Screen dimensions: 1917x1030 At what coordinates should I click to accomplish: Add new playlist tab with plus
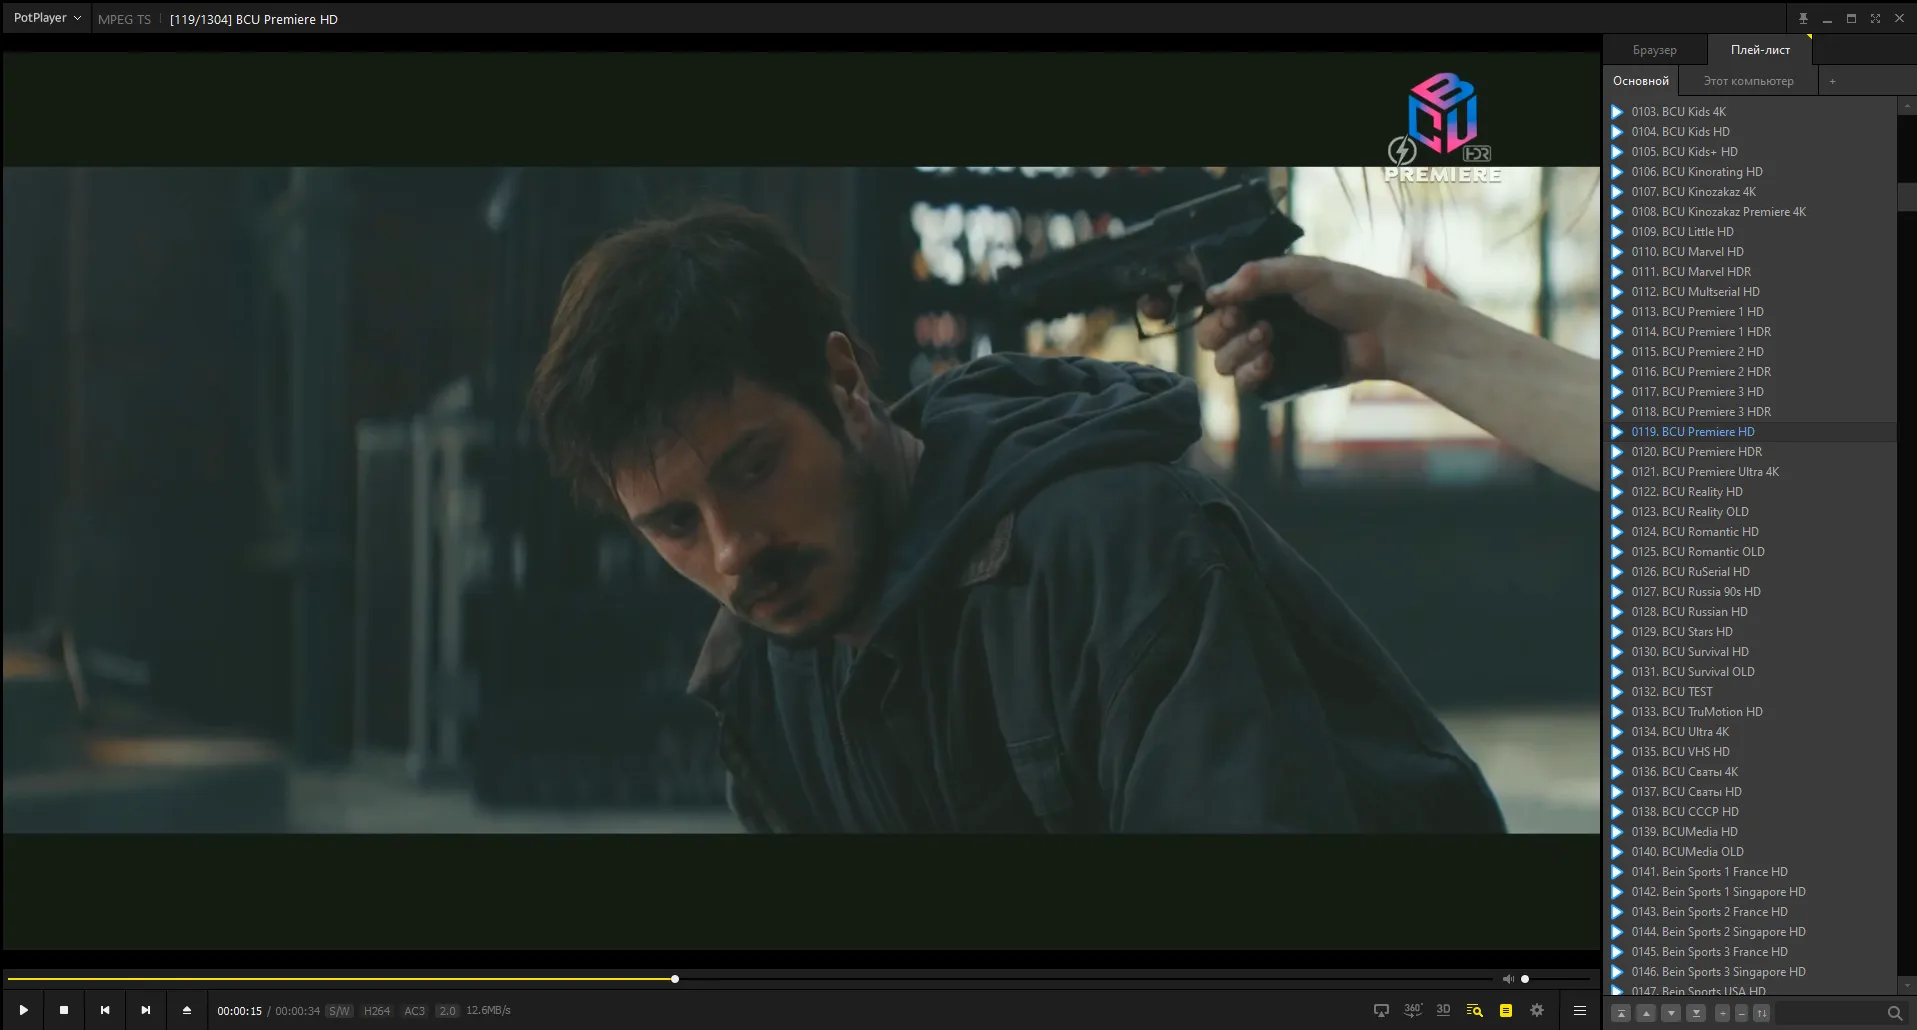click(1832, 81)
